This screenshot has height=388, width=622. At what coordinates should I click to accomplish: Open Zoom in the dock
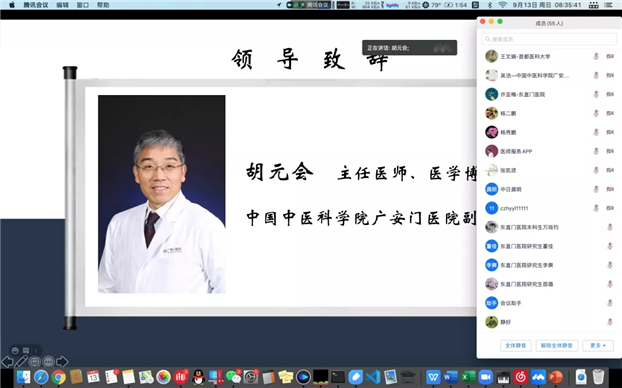point(486,376)
